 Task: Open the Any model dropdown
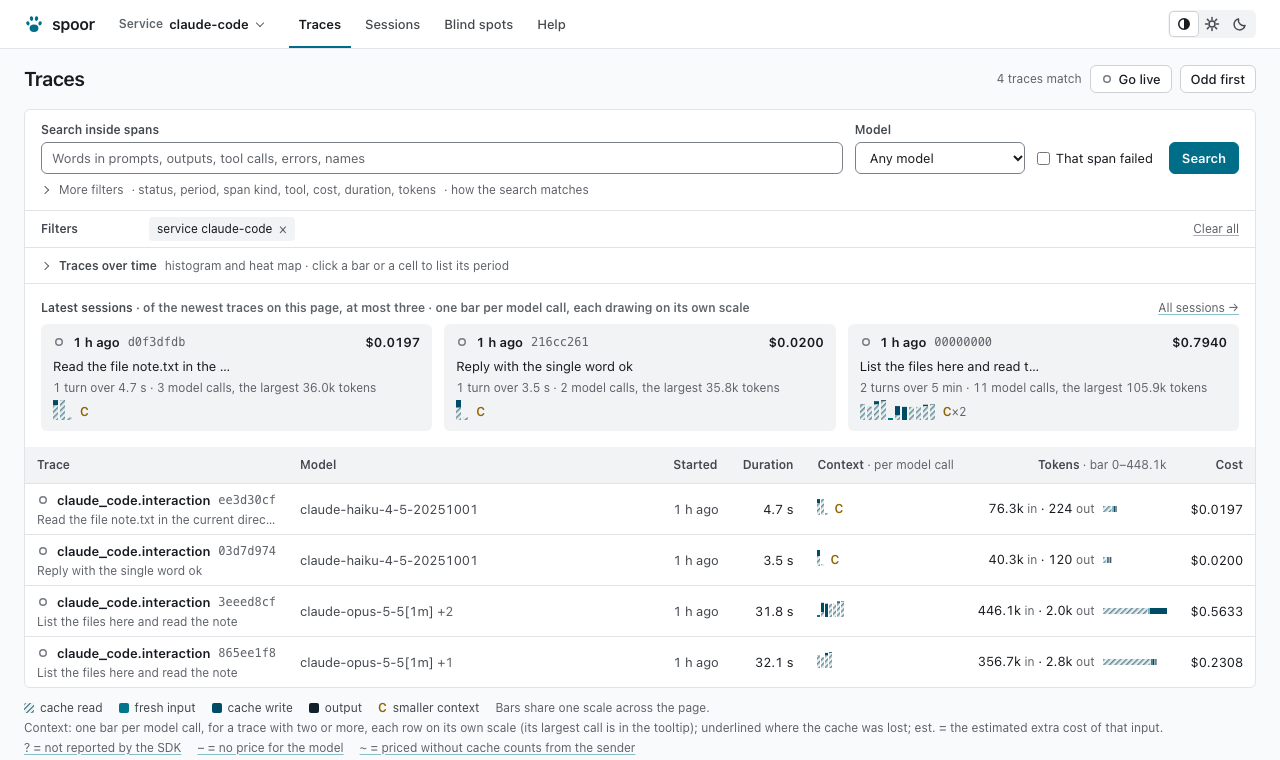[940, 158]
